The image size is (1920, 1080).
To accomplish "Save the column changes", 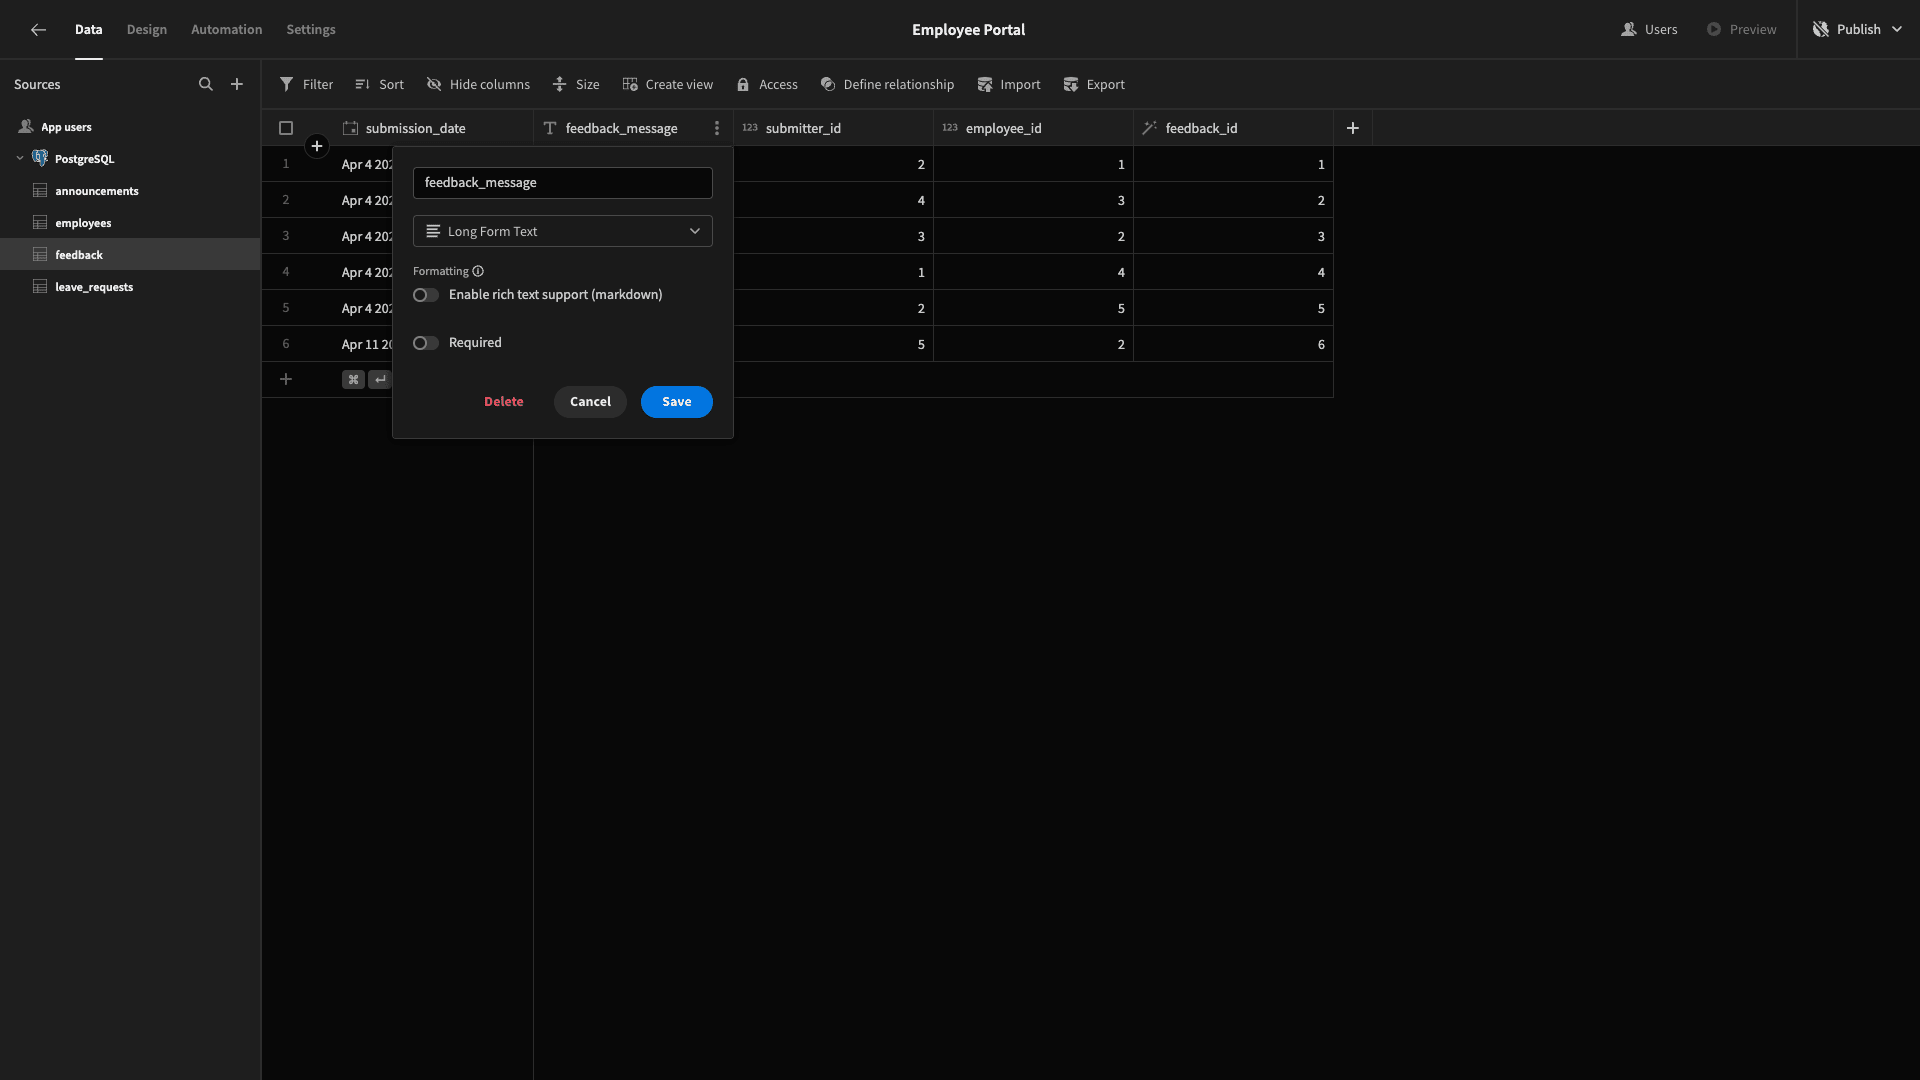I will point(677,402).
